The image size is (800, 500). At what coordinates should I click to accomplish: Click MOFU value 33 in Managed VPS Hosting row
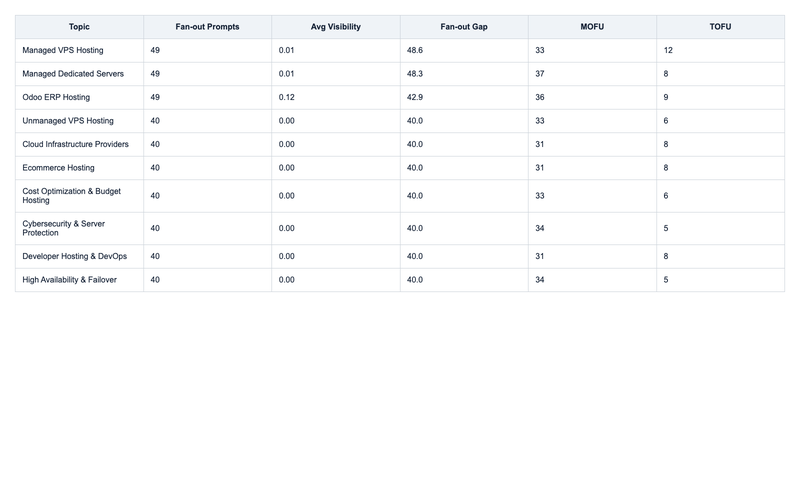tap(540, 50)
